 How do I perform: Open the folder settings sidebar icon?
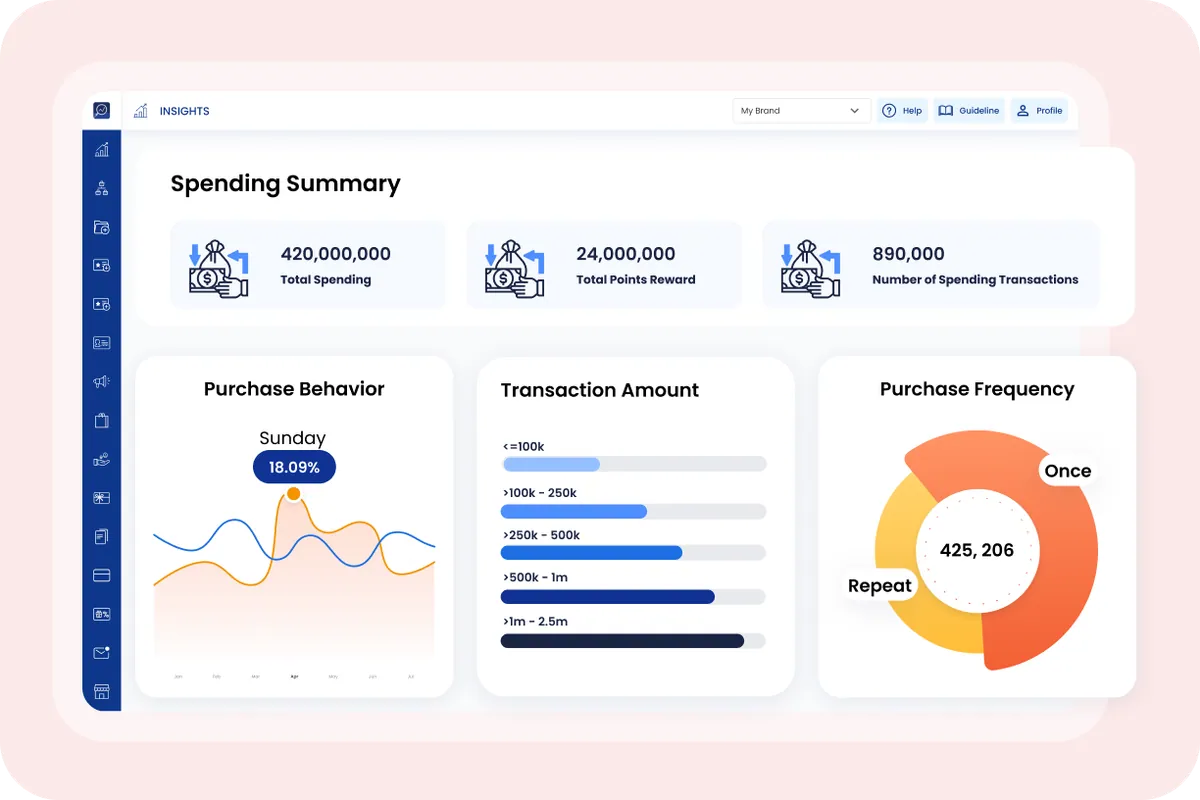pyautogui.click(x=101, y=227)
